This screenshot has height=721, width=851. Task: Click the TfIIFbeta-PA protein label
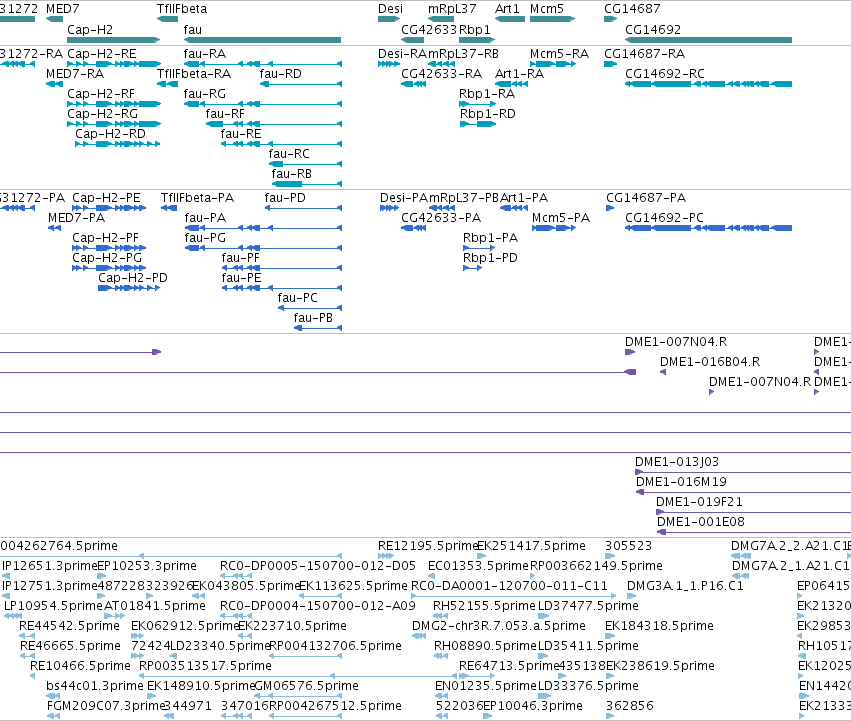[x=198, y=198]
